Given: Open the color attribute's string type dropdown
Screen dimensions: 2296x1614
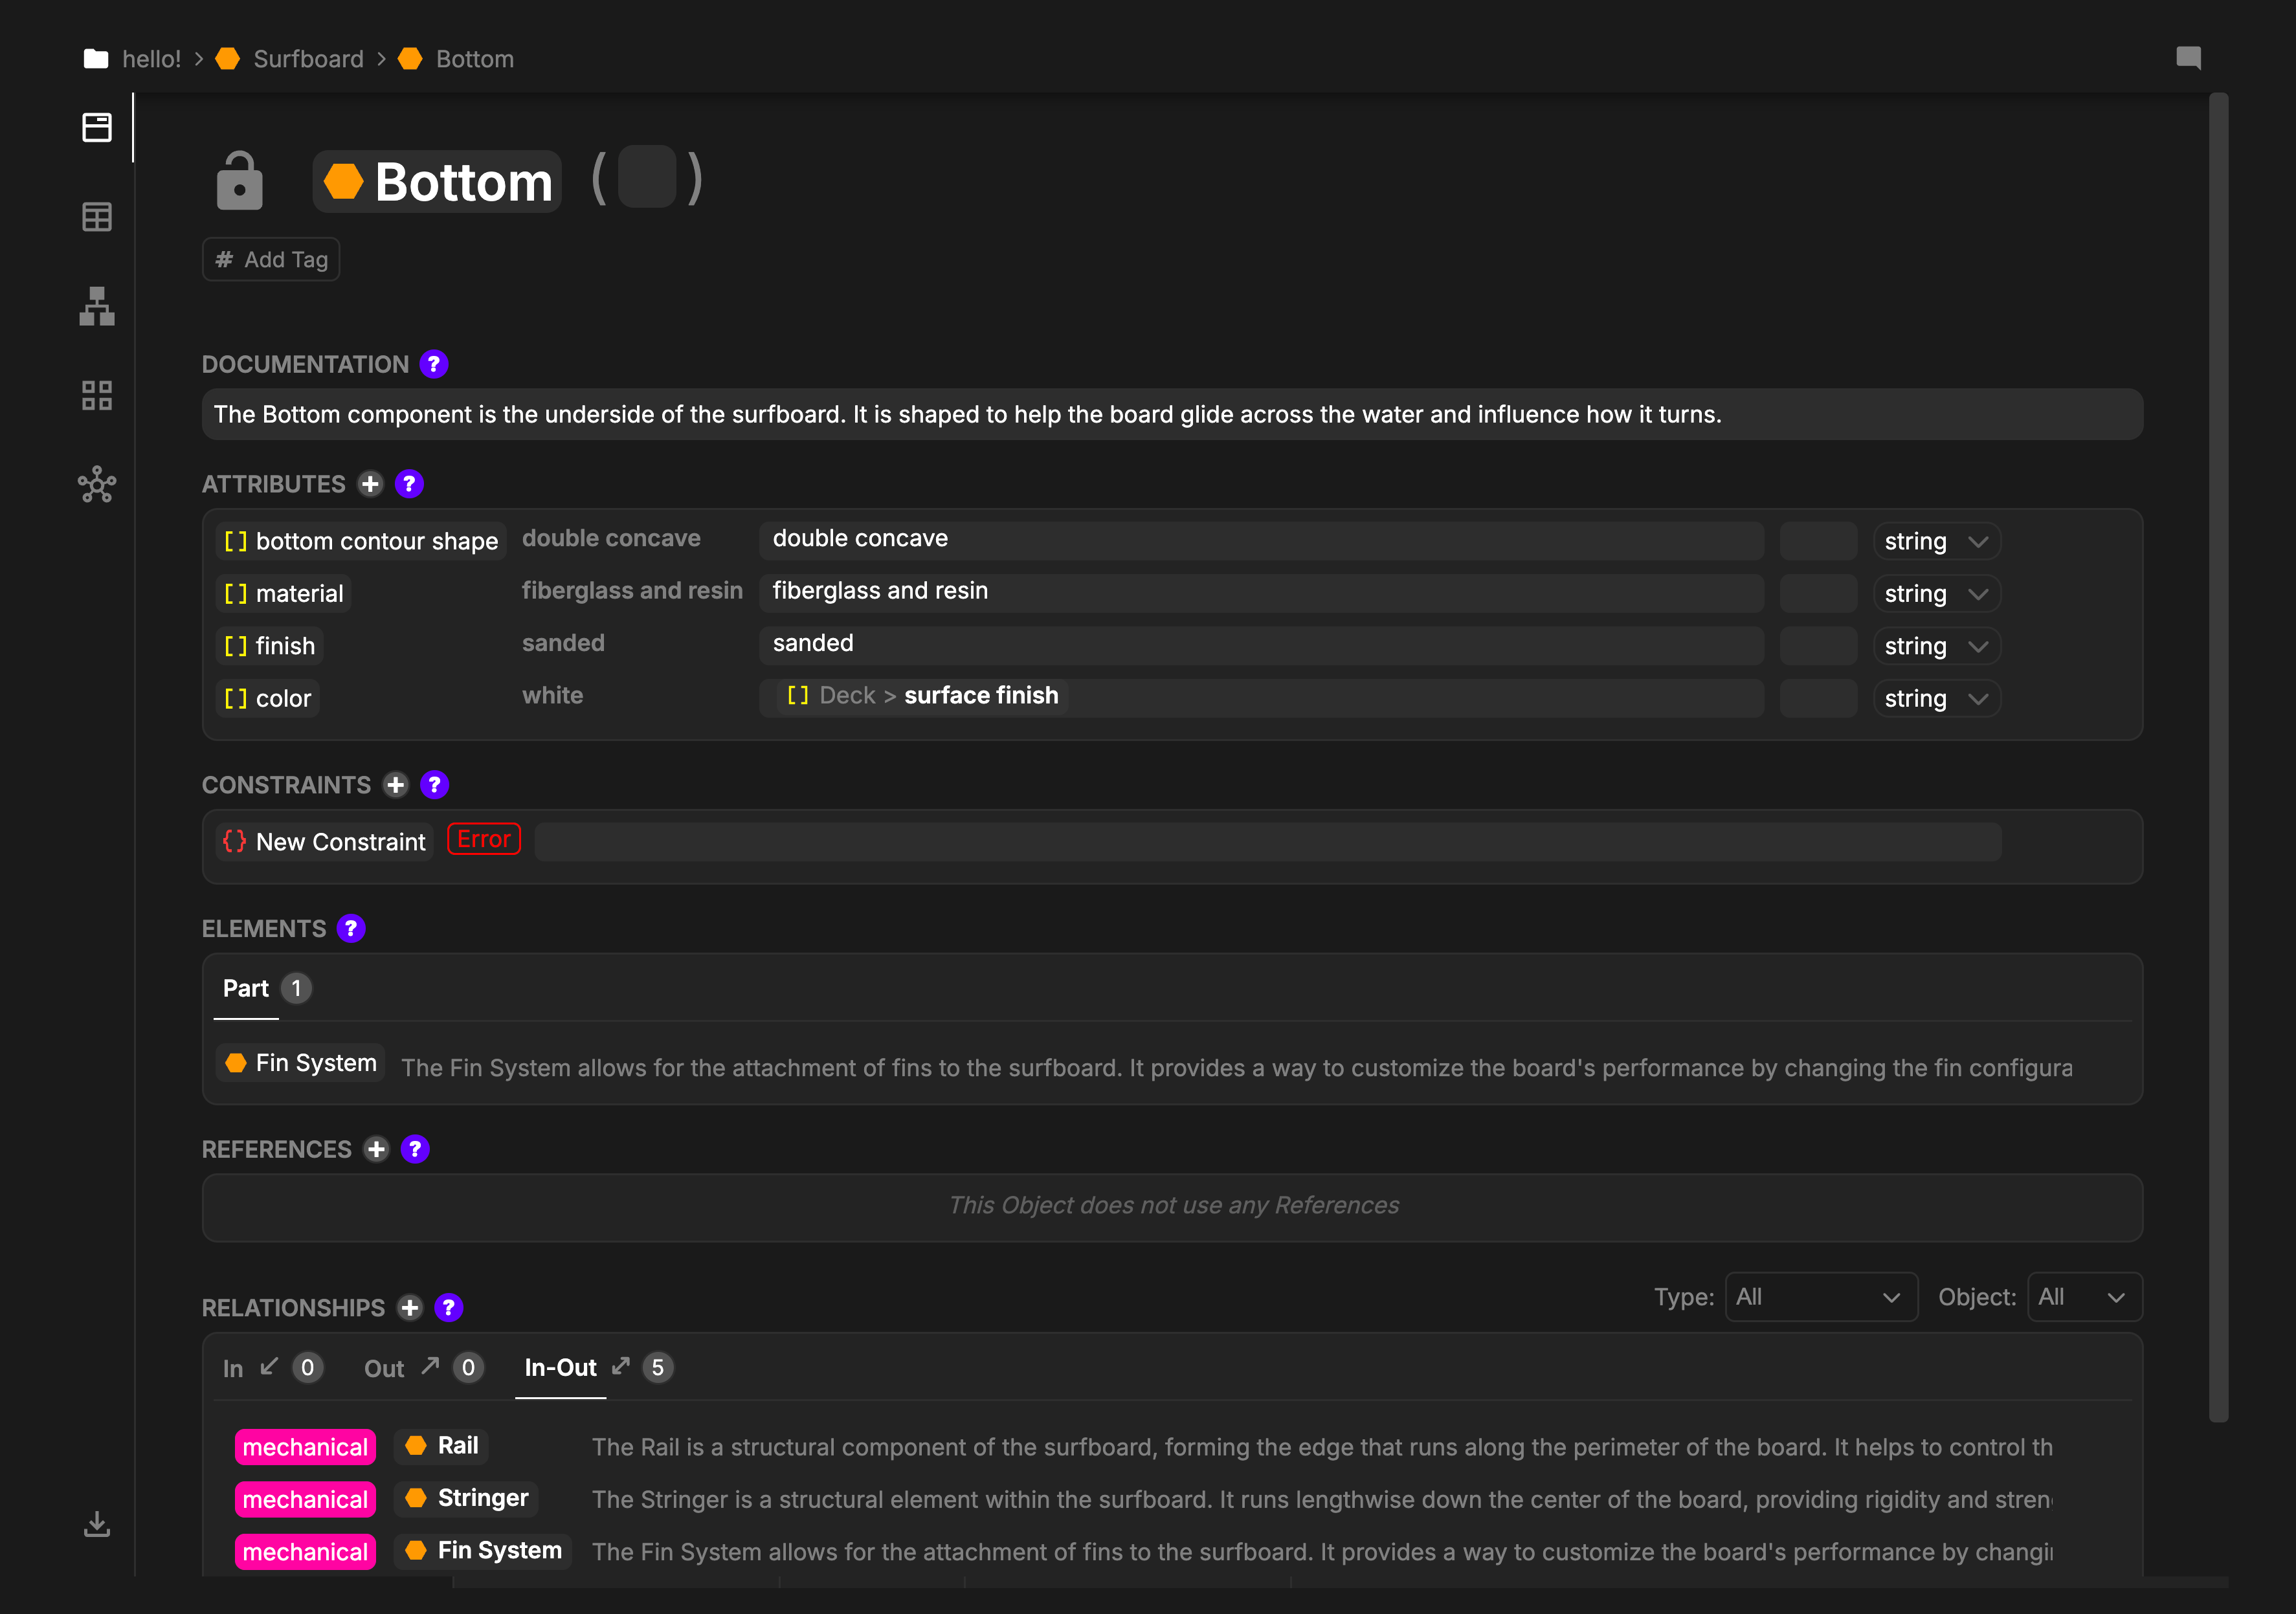Looking at the screenshot, I should [x=1936, y=698].
